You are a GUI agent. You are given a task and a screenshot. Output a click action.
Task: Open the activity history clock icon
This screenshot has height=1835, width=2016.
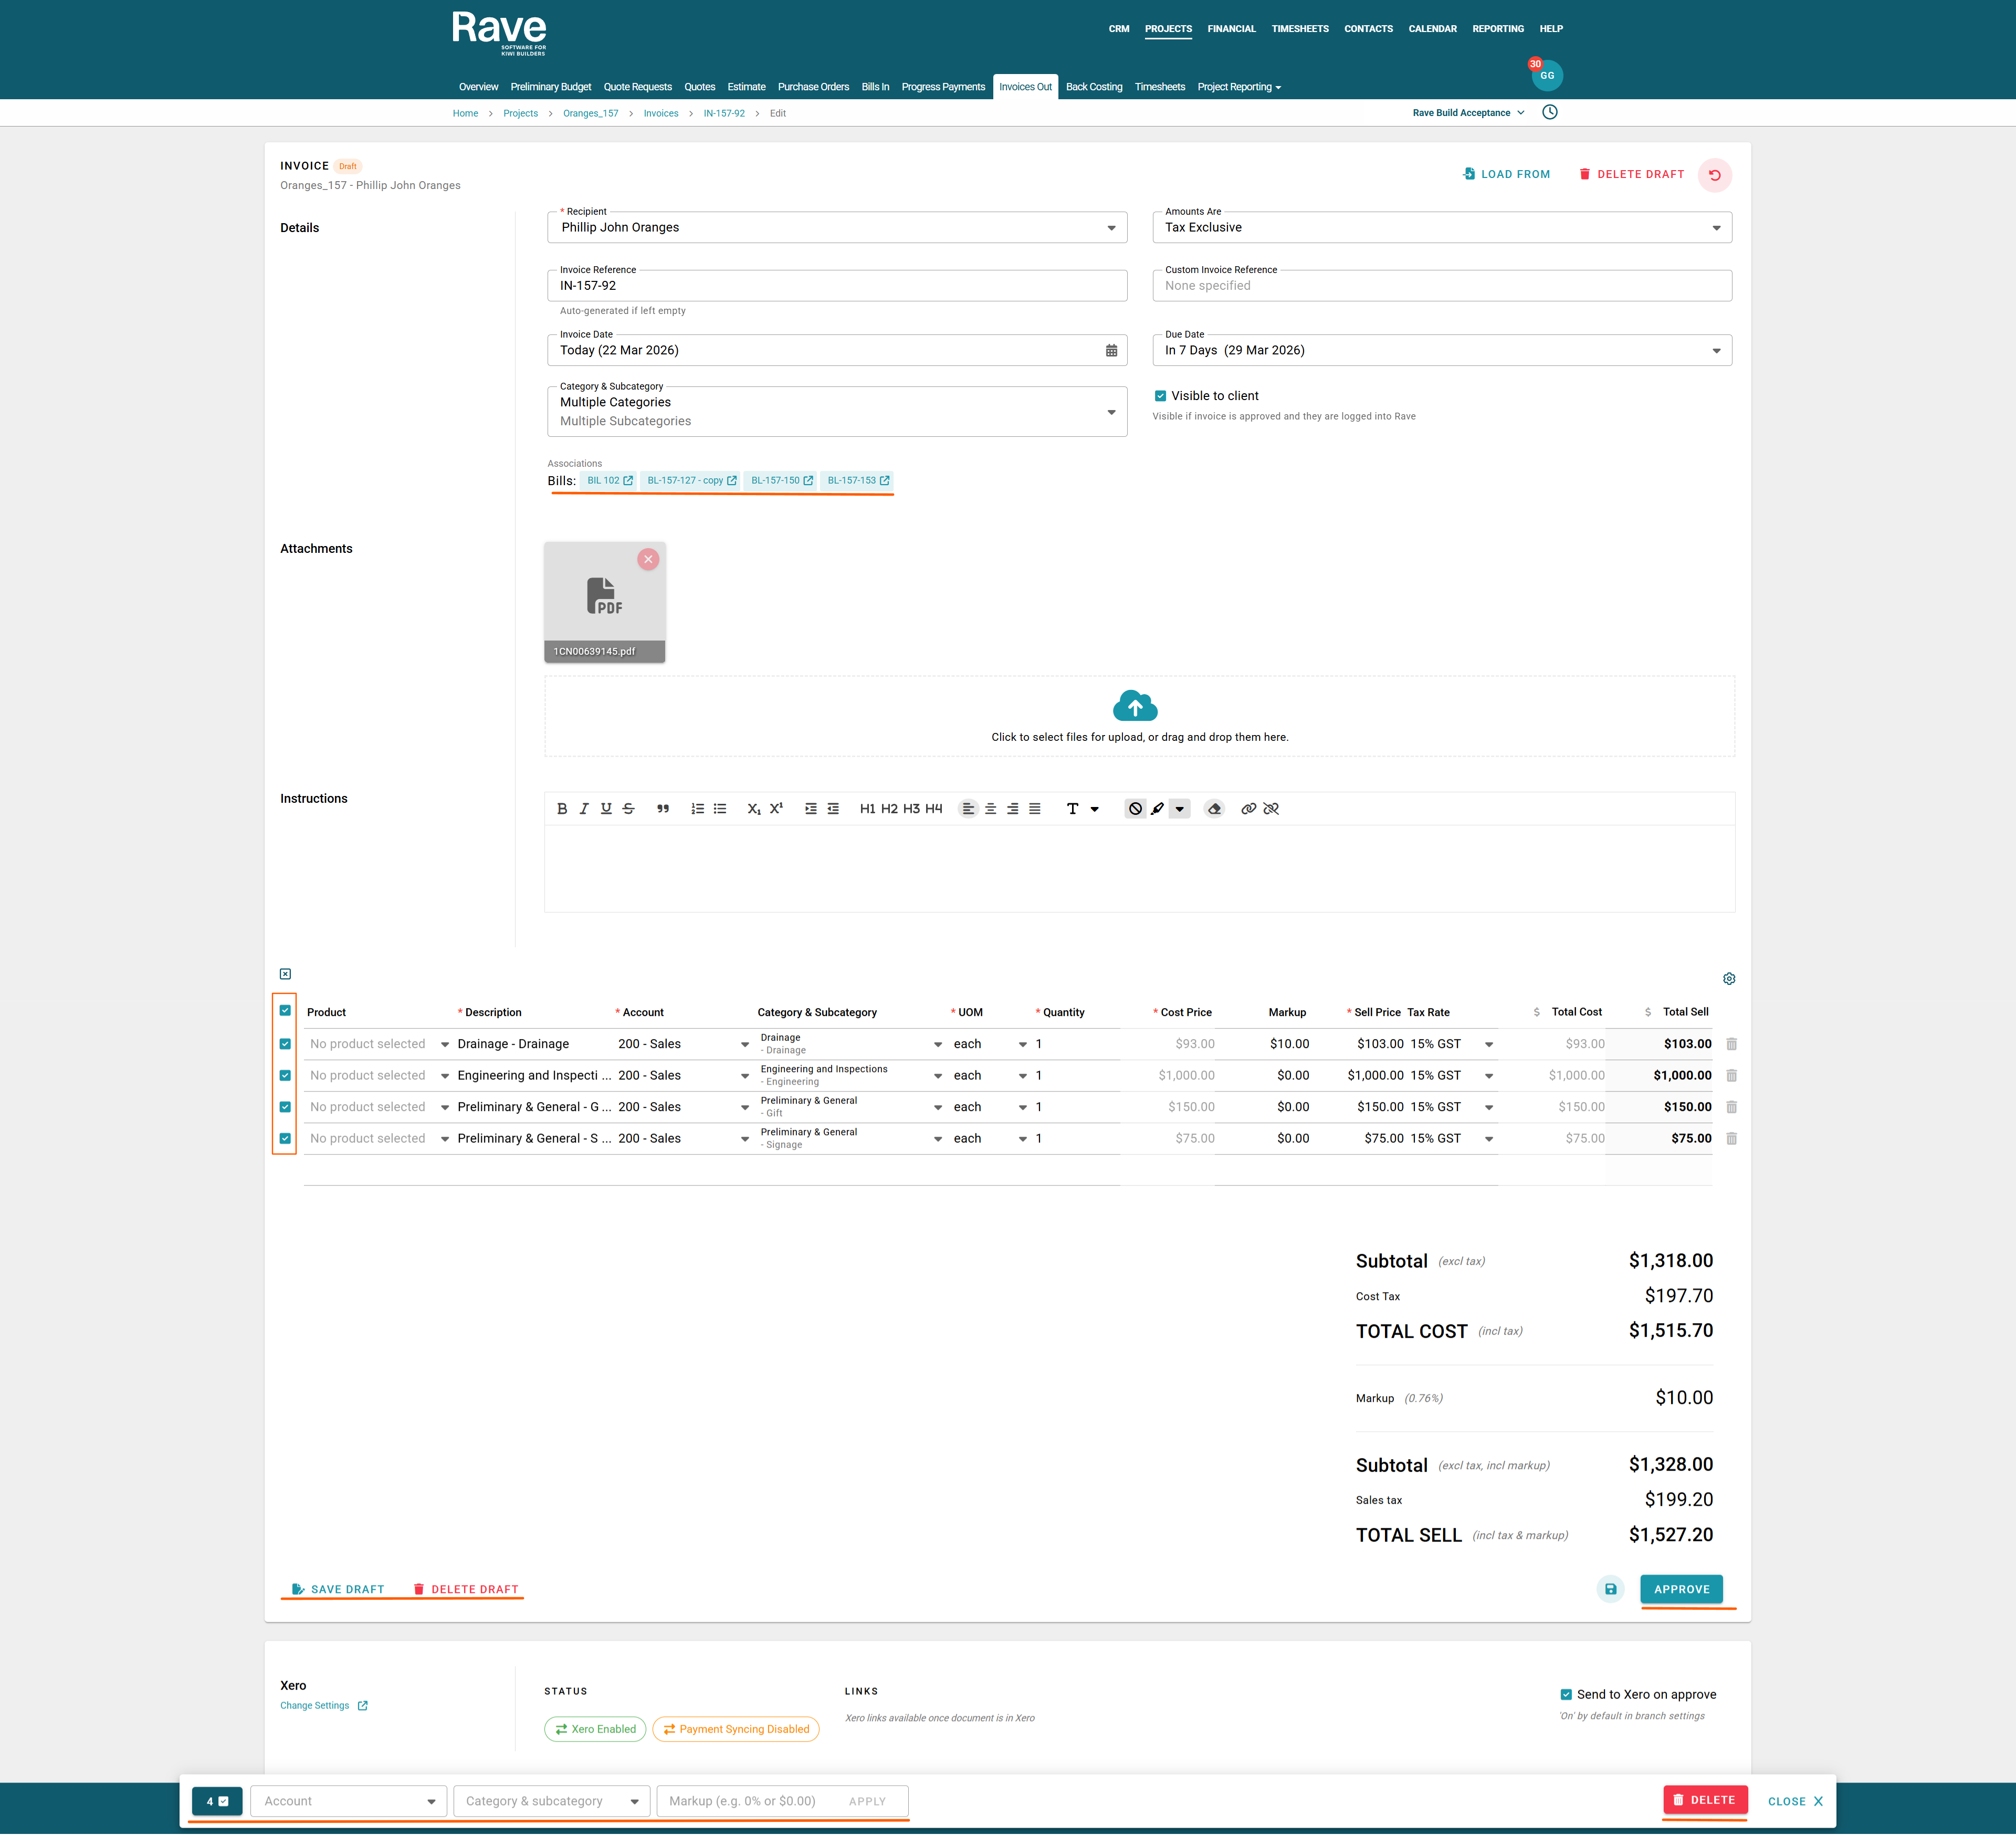click(1549, 112)
